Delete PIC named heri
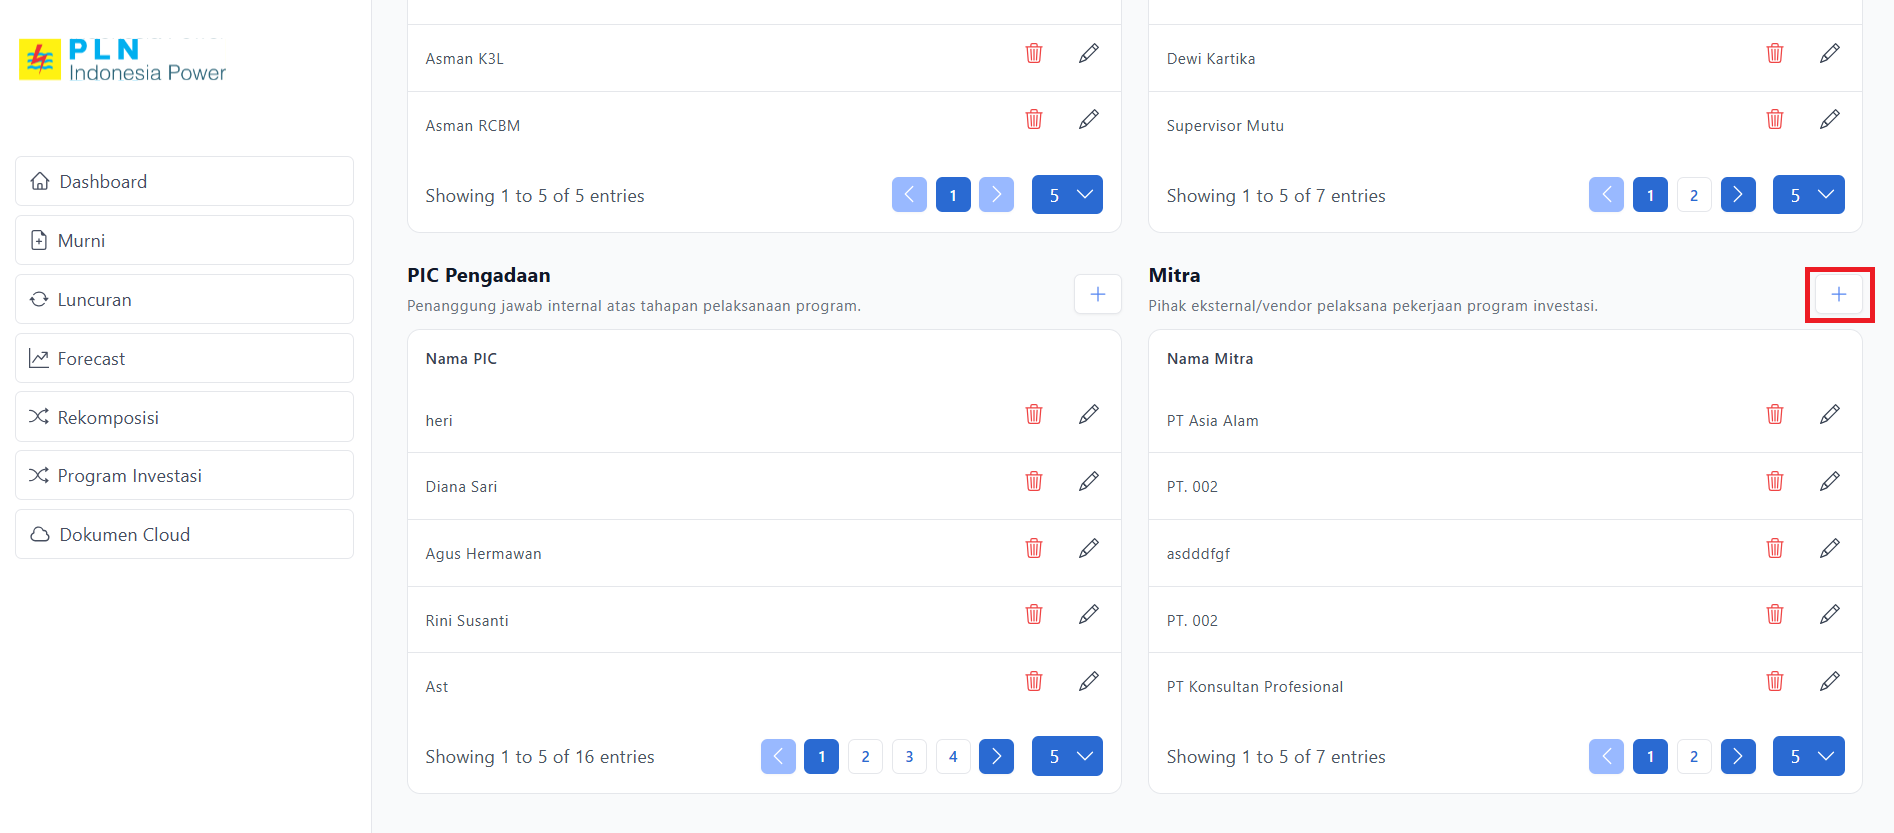This screenshot has width=1894, height=833. point(1033,414)
